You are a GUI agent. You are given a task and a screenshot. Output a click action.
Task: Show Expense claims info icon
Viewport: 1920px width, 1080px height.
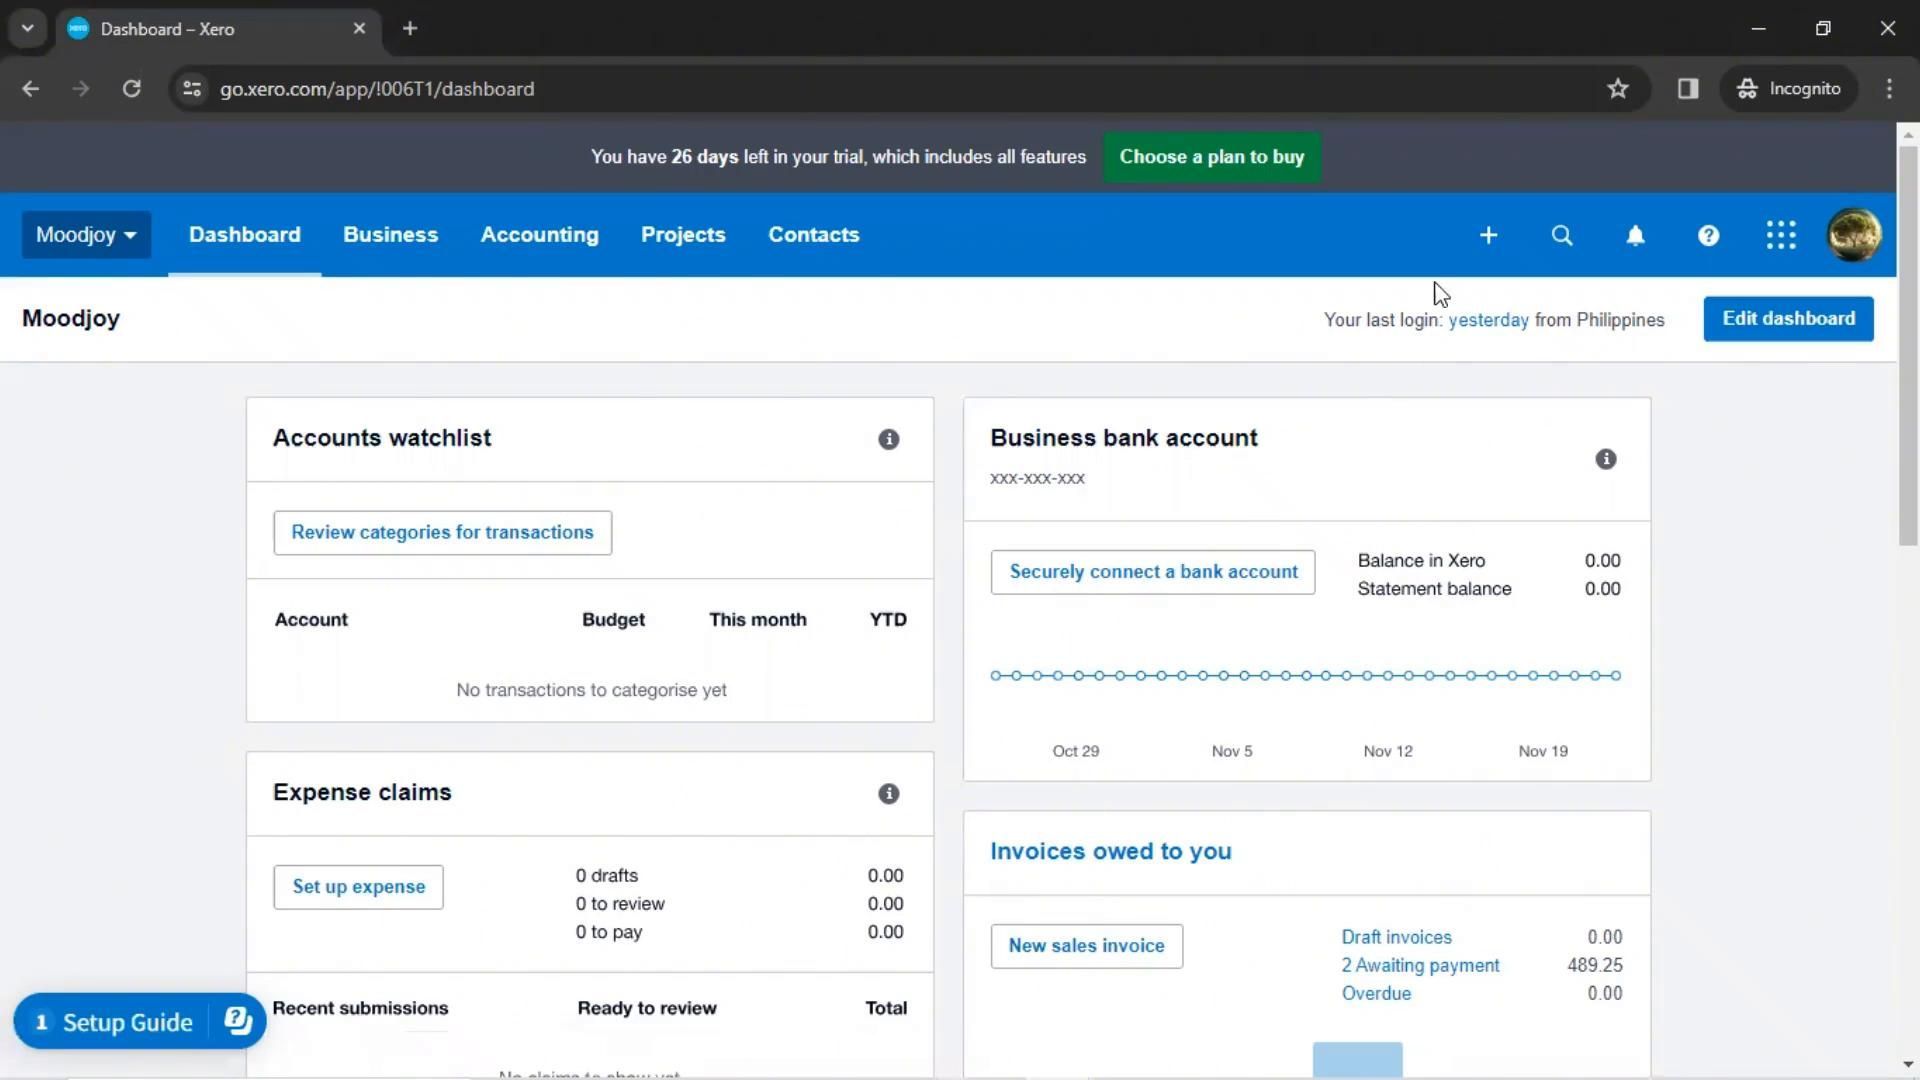coord(888,793)
